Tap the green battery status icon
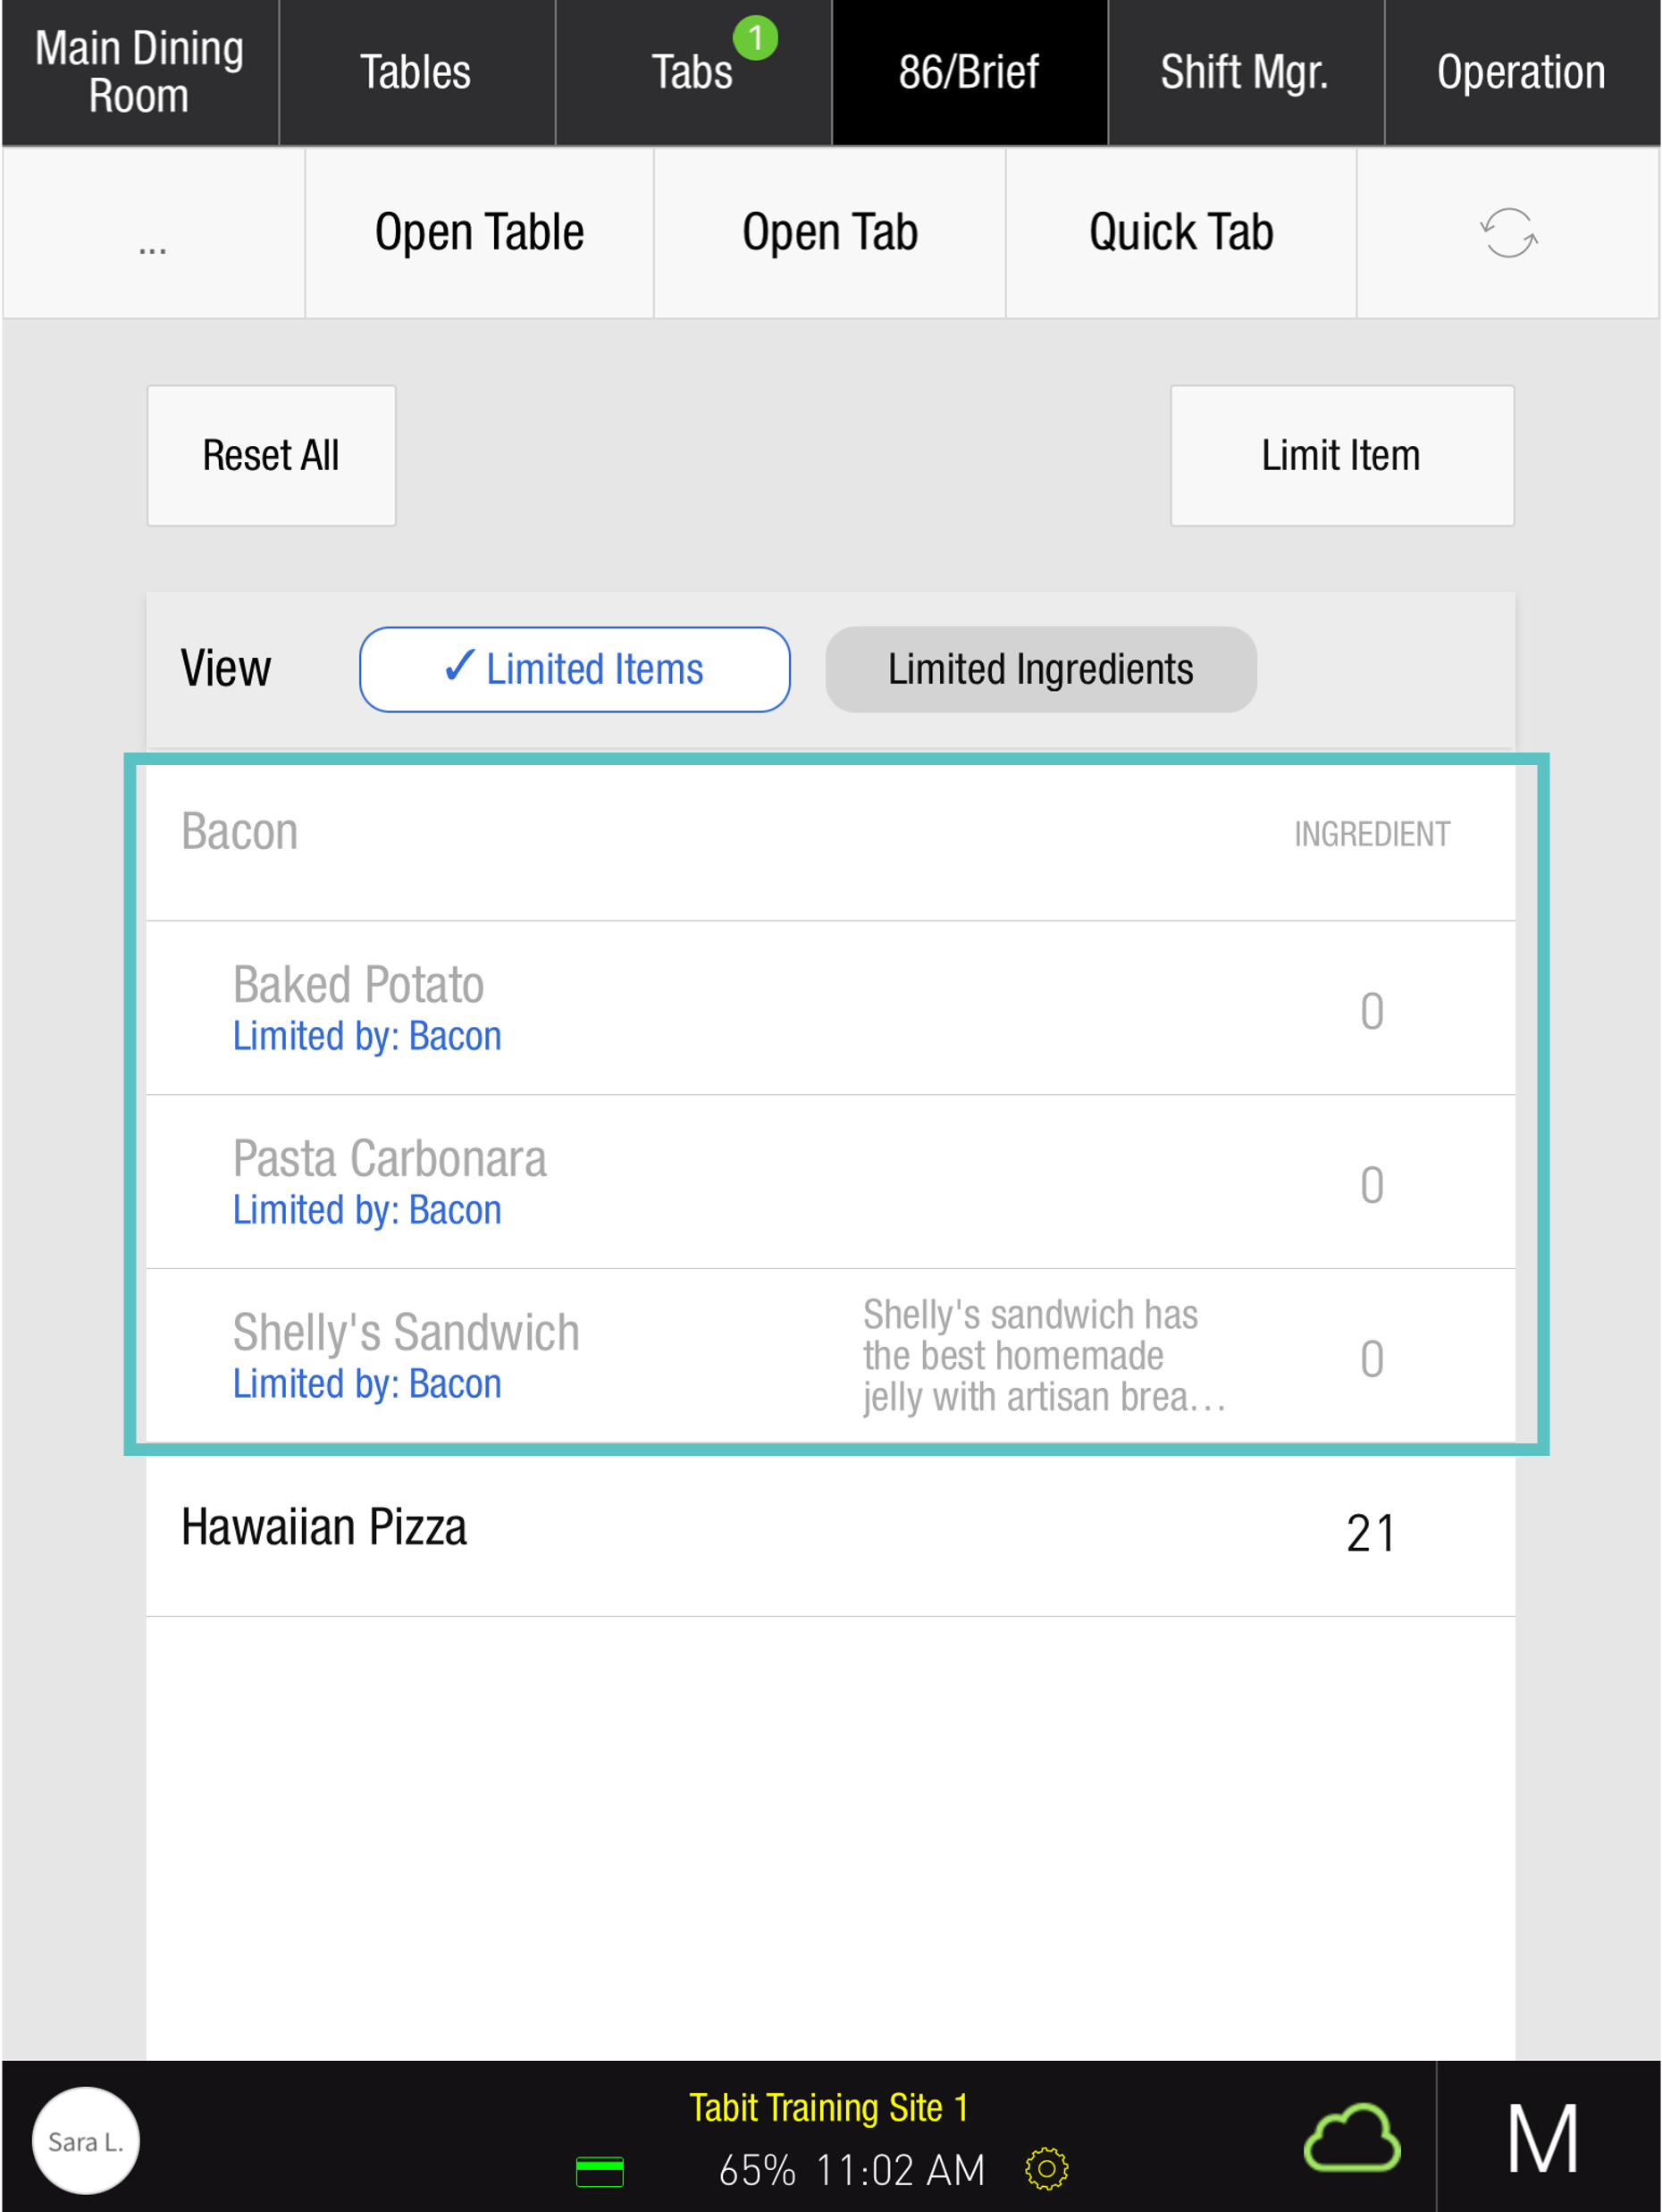 (600, 2171)
